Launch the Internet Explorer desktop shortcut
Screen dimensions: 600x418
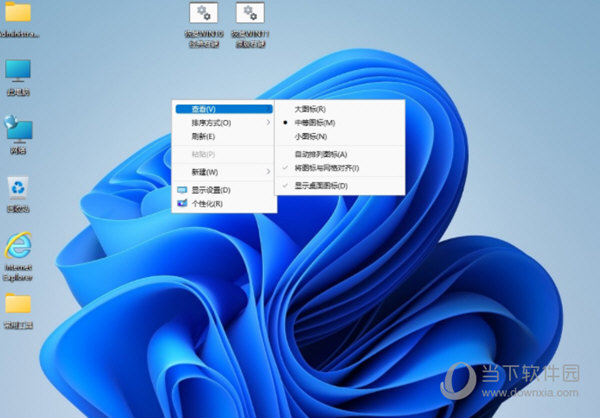18,256
